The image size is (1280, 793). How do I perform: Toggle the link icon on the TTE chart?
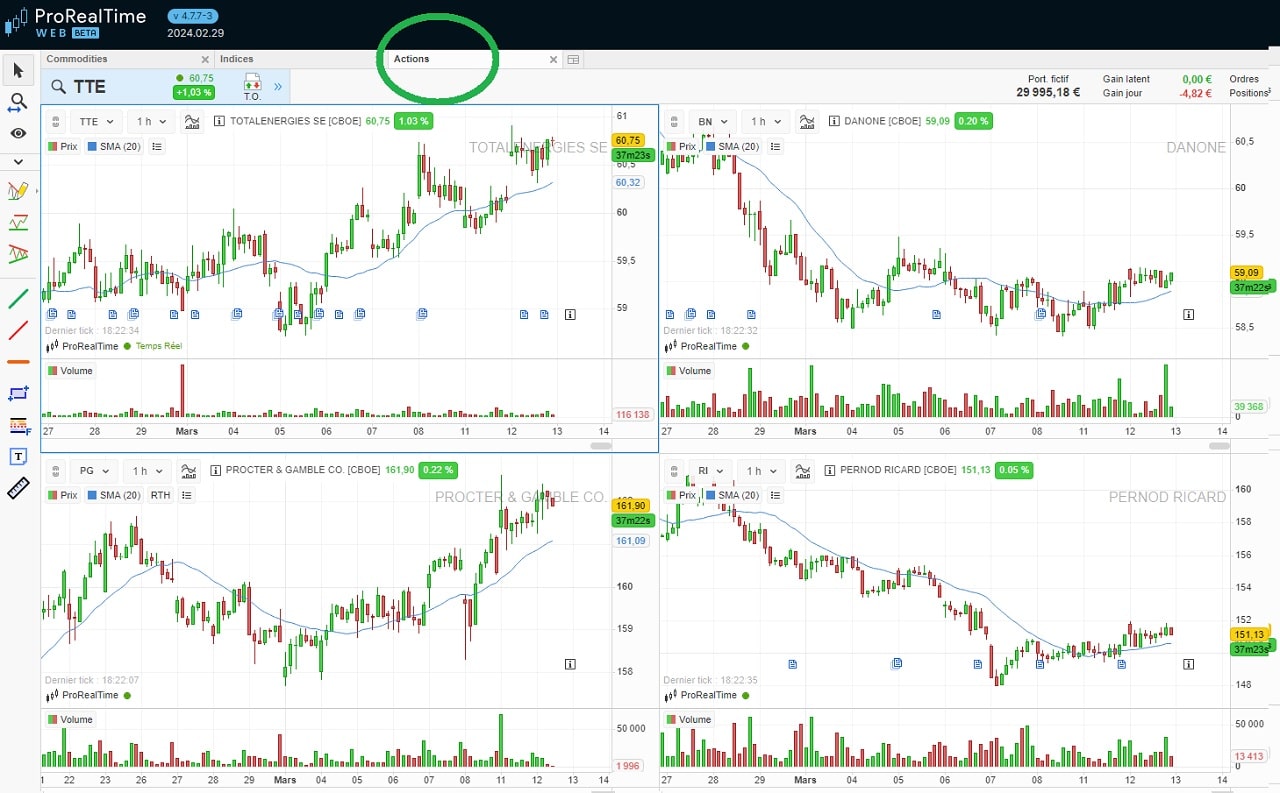click(56, 122)
